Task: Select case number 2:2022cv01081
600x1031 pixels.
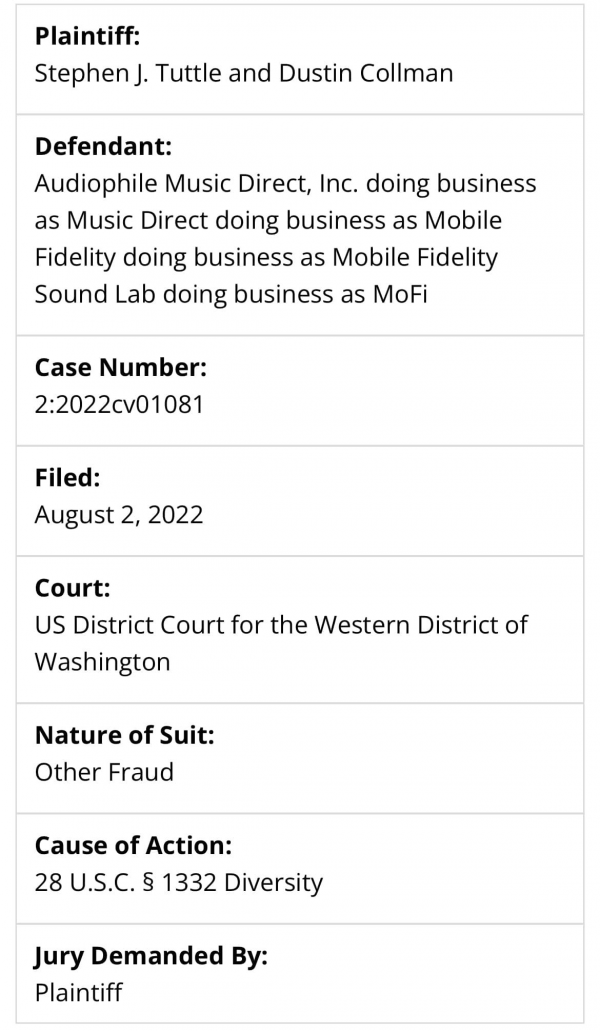Action: click(119, 404)
